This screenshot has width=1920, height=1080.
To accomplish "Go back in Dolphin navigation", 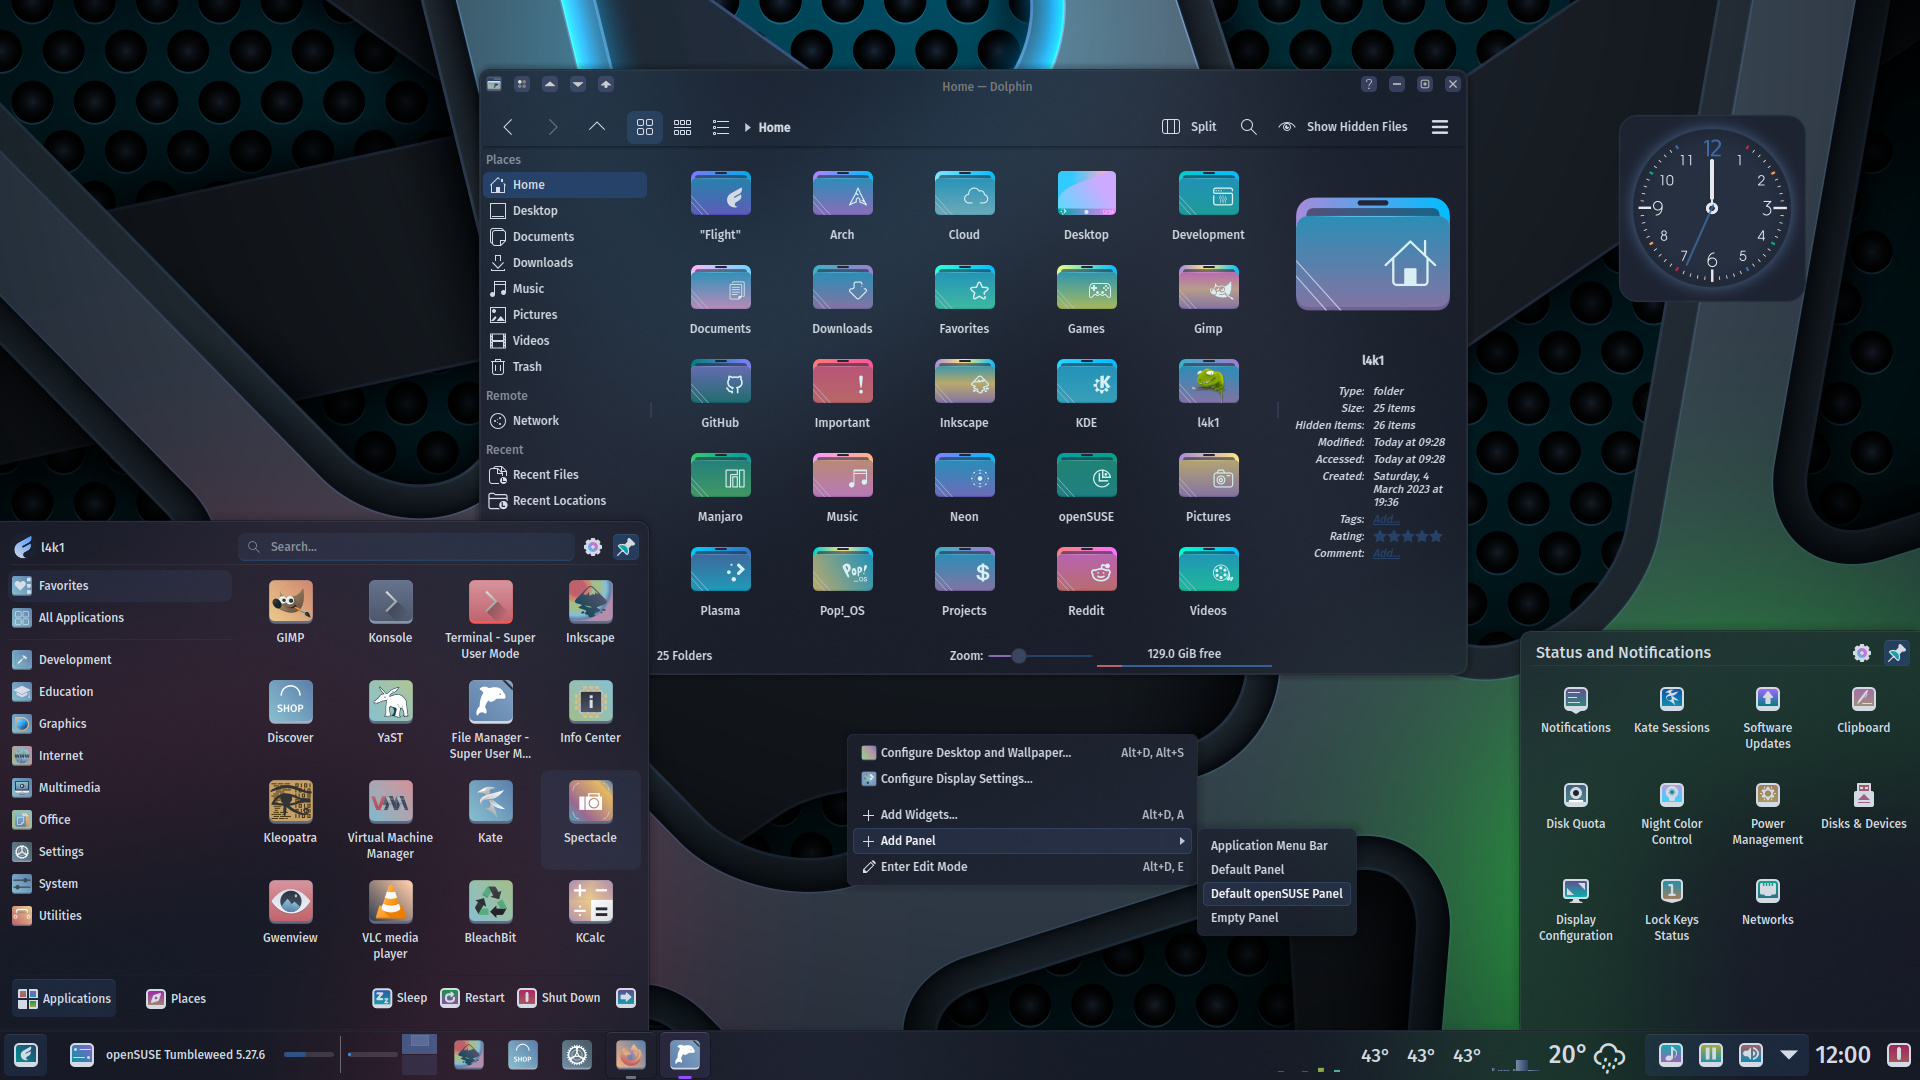I will tap(508, 127).
